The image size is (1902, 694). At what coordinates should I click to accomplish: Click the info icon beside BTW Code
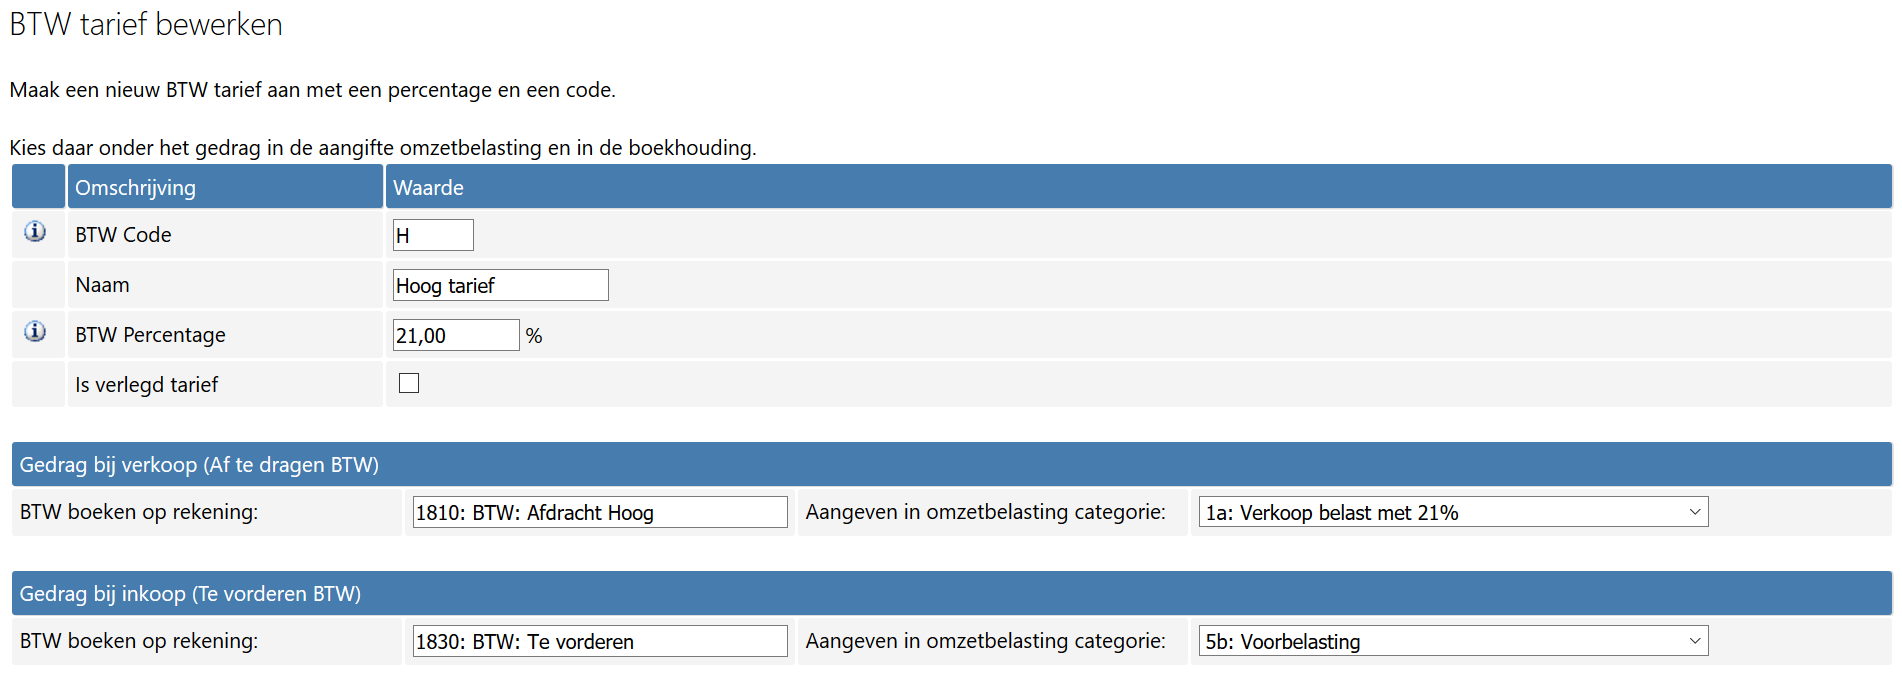35,232
